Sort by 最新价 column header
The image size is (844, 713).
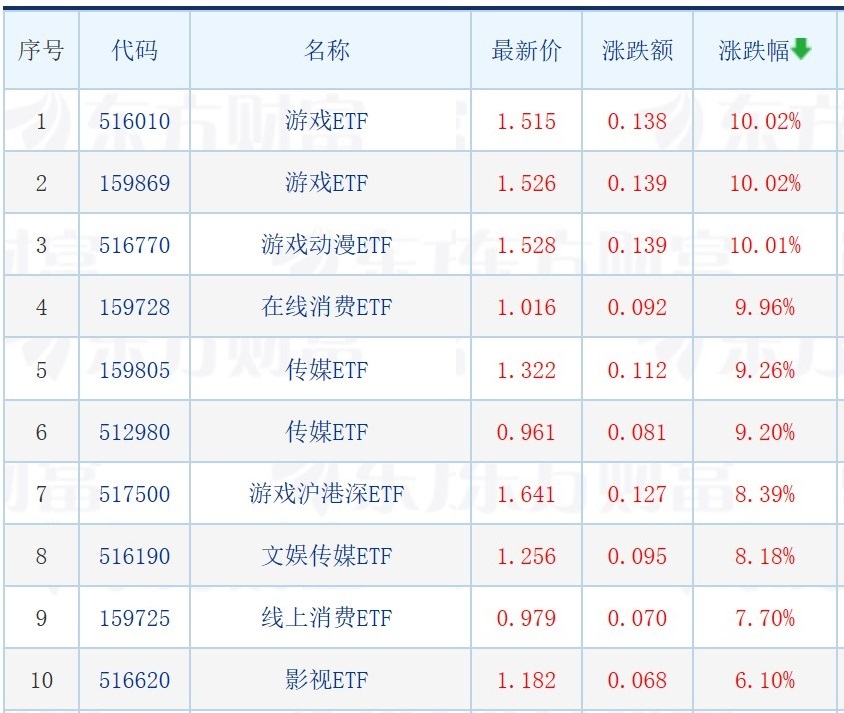(x=526, y=51)
